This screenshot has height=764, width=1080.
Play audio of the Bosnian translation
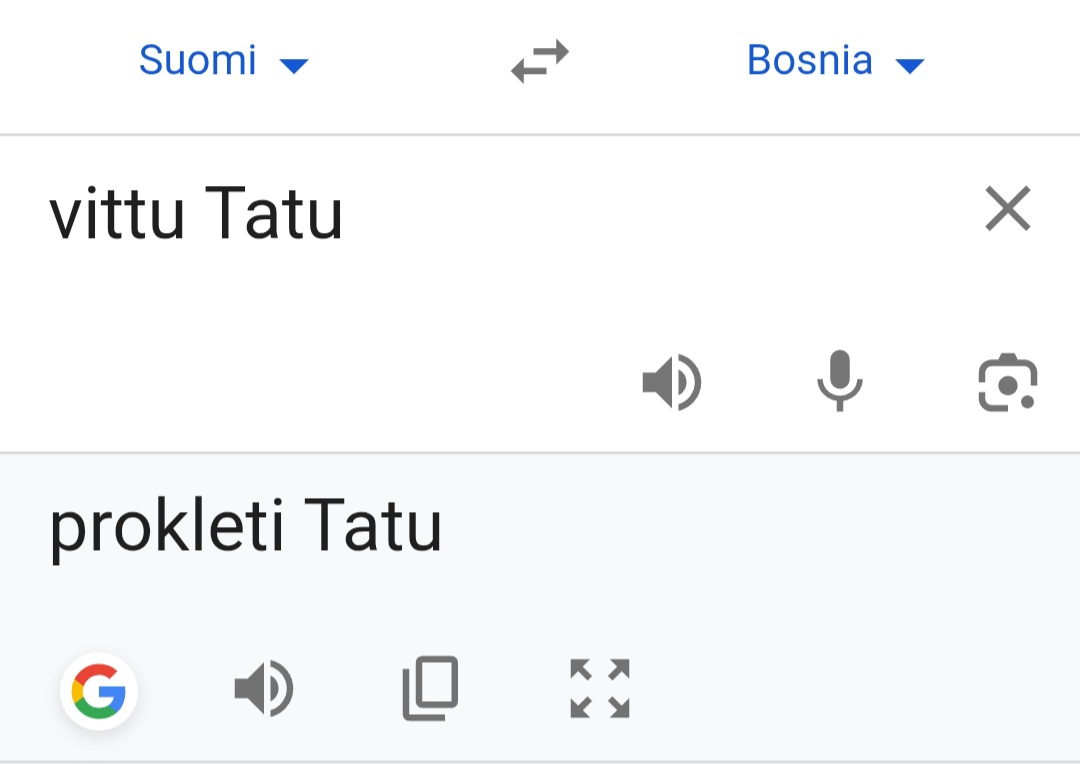264,689
